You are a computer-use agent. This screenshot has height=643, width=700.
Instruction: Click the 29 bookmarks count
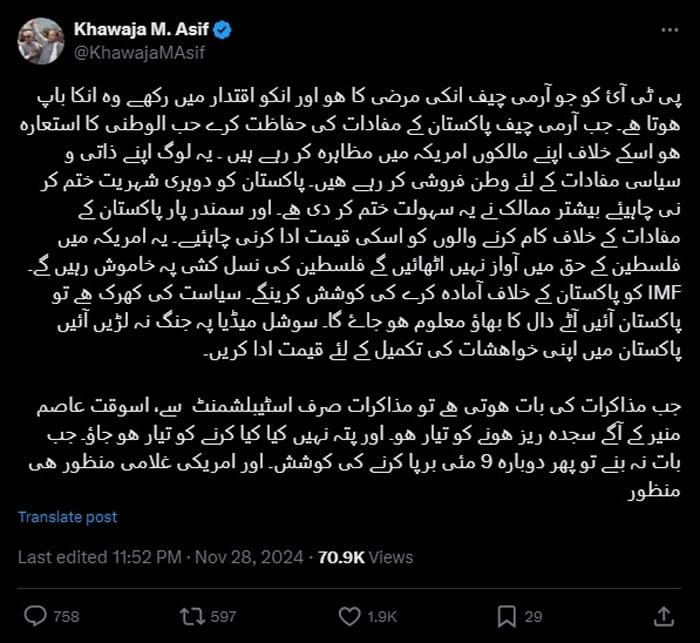(x=534, y=616)
